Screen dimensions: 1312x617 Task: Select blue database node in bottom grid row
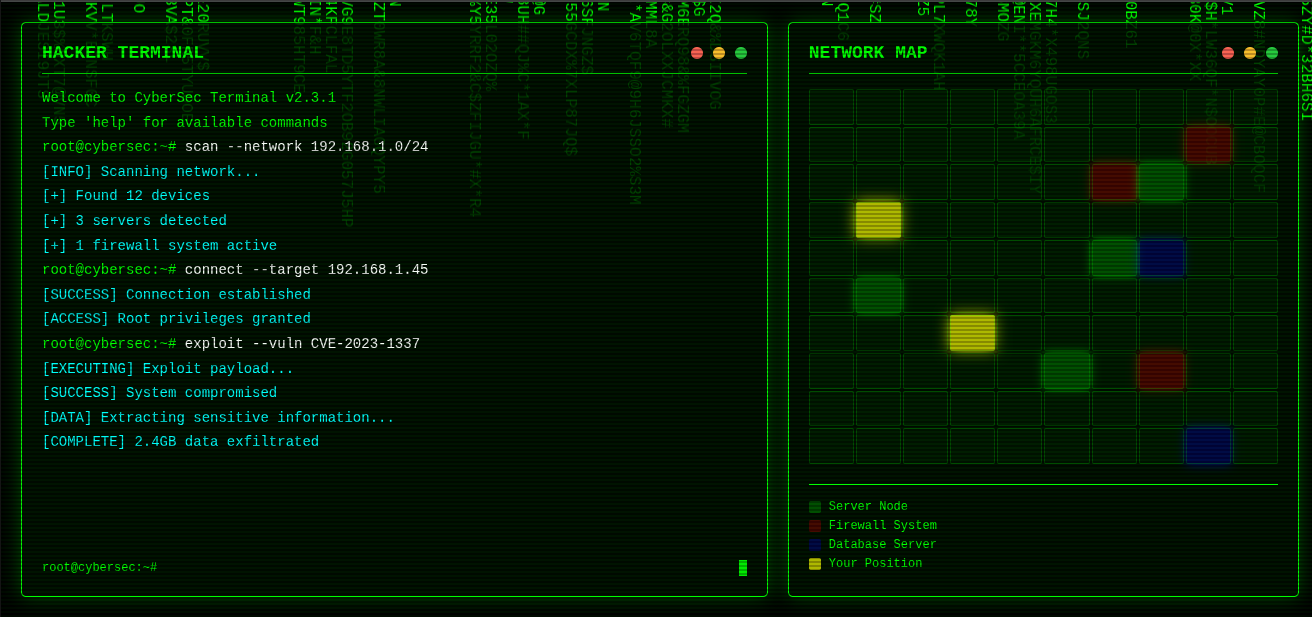click(x=1207, y=446)
